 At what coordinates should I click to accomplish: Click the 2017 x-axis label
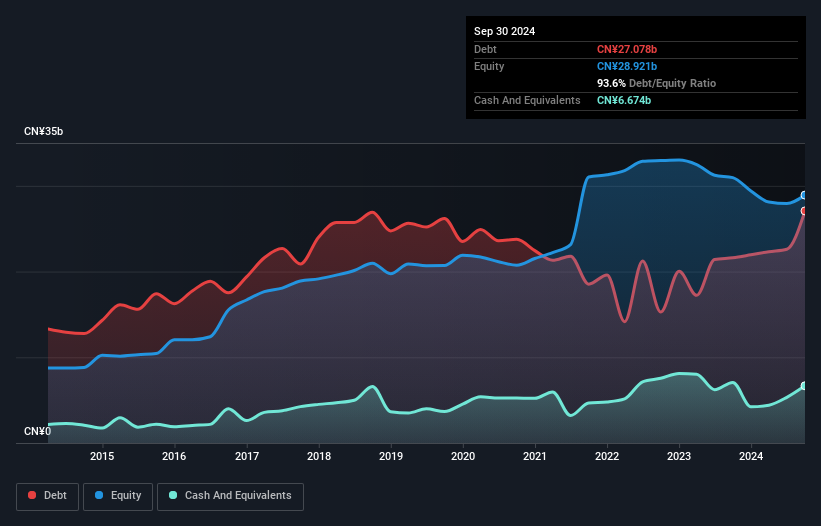(x=247, y=456)
